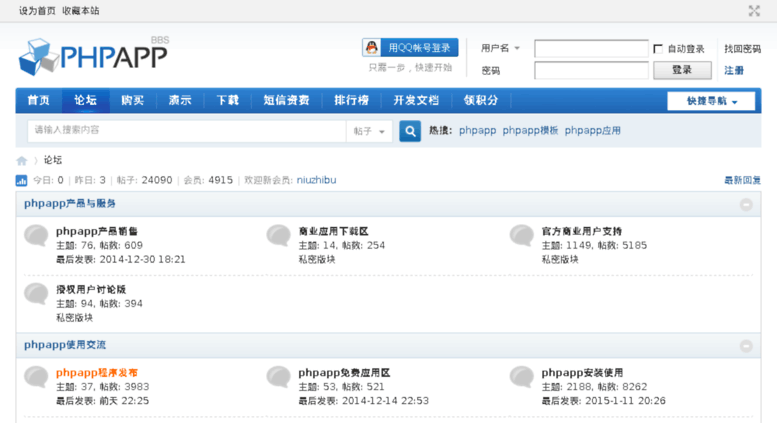
Task: Click speech bubble icon for phpapp免费应用区
Action: coord(278,377)
